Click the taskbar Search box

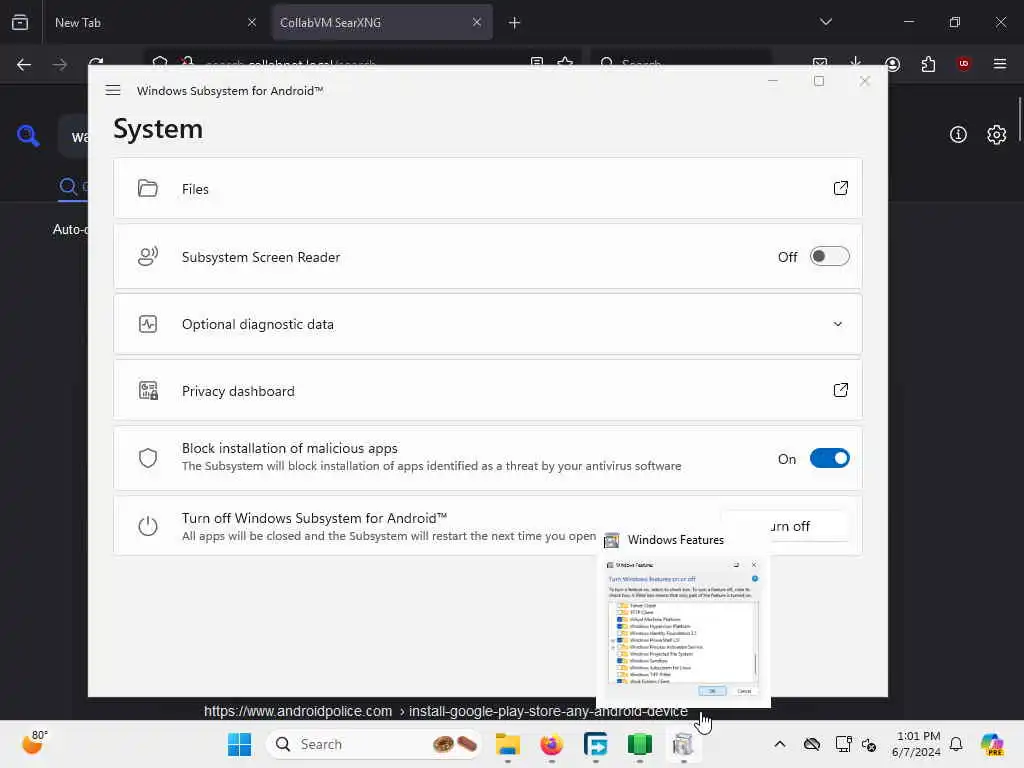[374, 744]
